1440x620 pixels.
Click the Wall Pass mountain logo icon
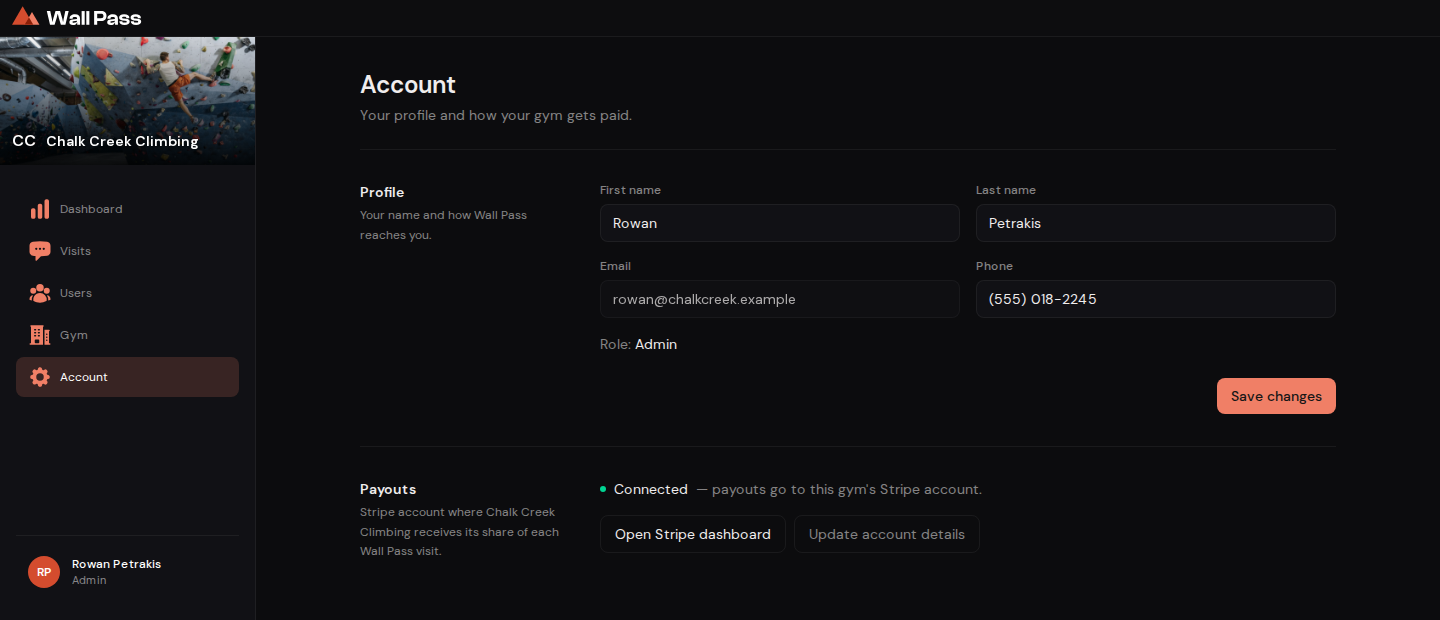click(26, 17)
